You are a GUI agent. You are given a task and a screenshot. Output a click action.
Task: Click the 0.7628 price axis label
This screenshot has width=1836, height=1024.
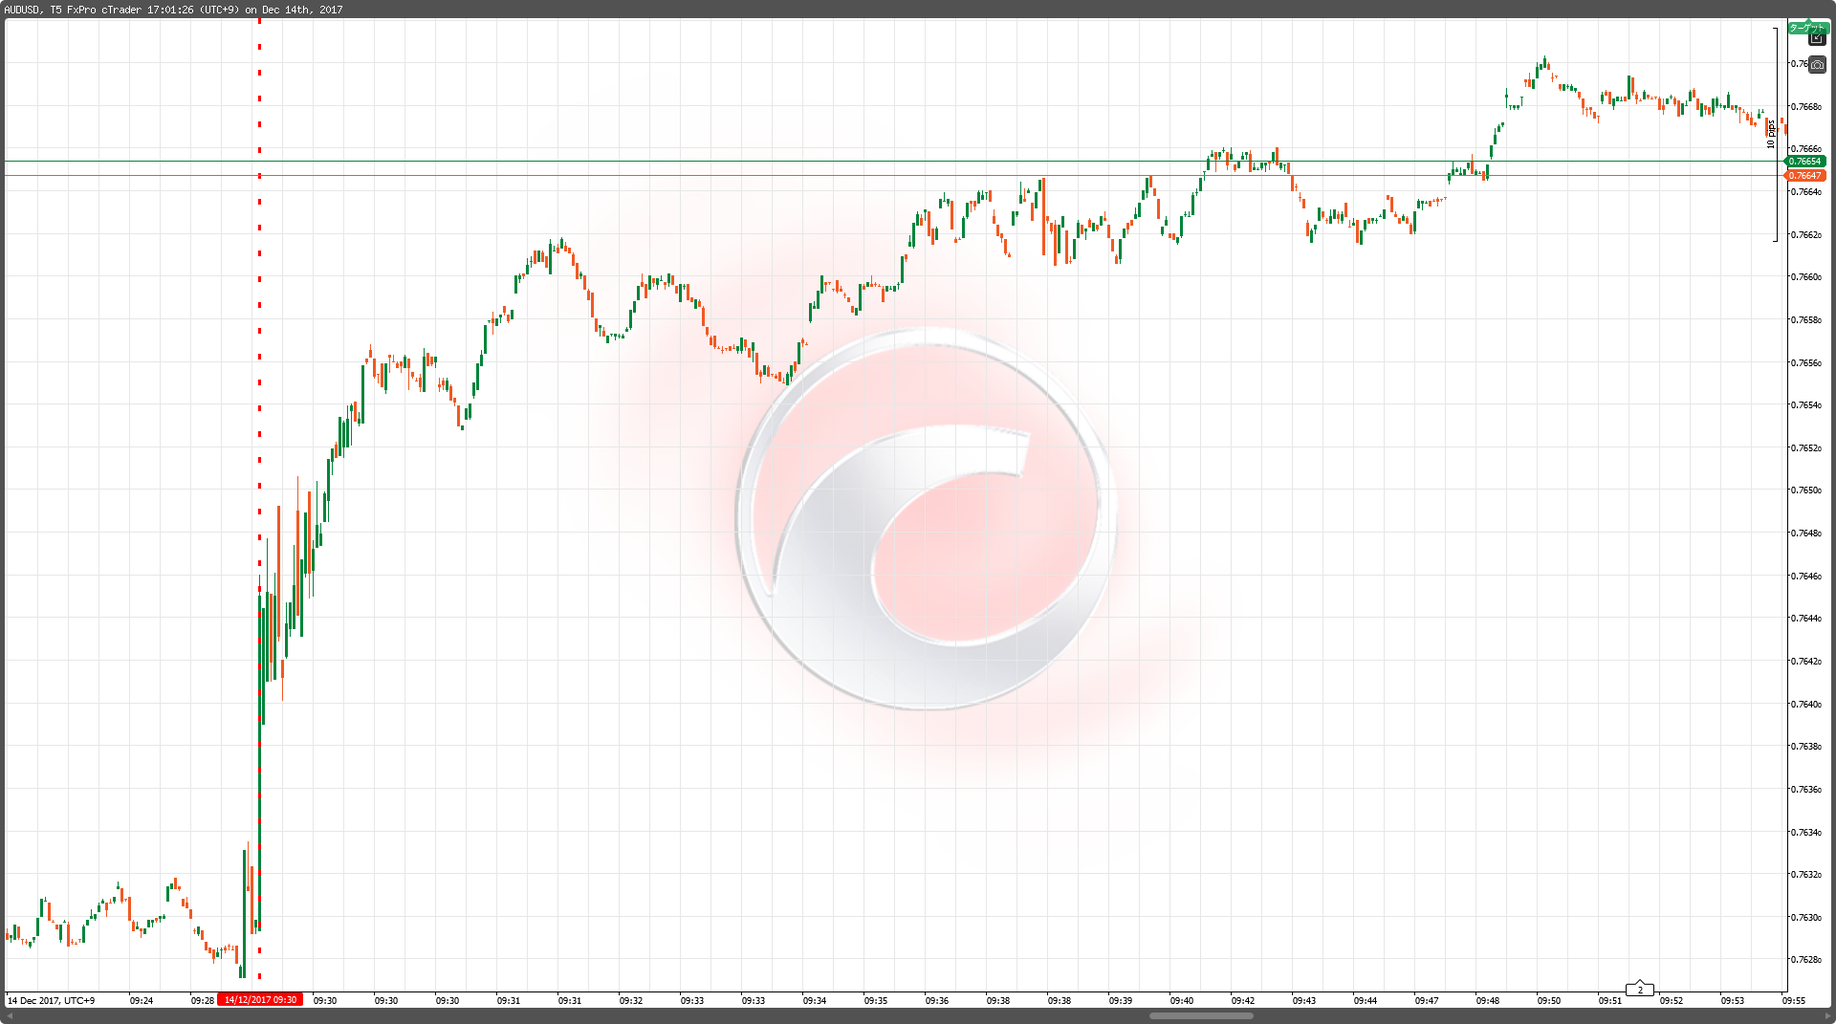point(1806,960)
